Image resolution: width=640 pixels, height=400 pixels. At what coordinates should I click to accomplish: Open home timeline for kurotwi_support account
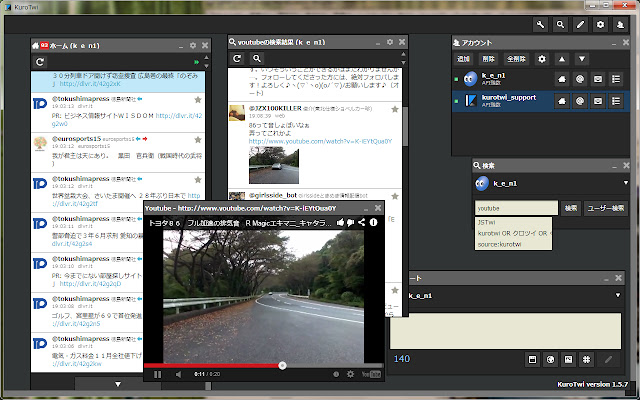pyautogui.click(x=564, y=100)
